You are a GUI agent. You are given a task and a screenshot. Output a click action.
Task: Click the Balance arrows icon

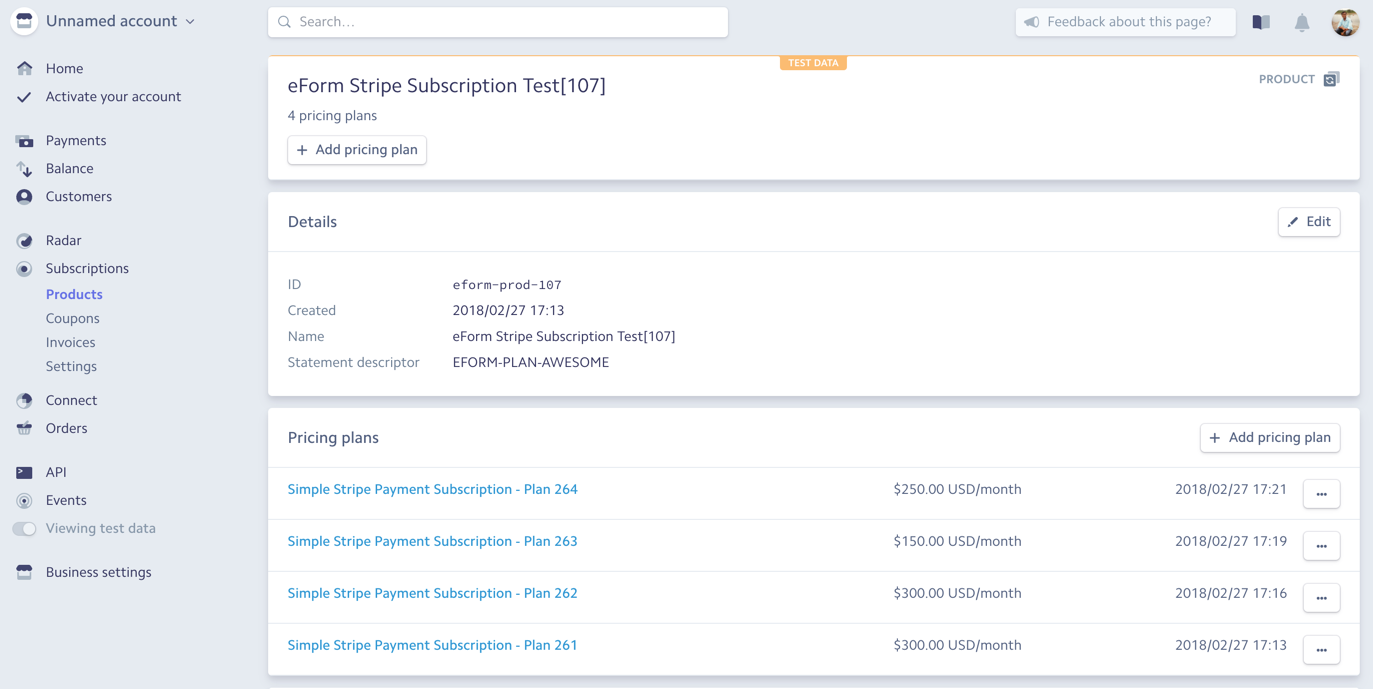[x=24, y=169]
